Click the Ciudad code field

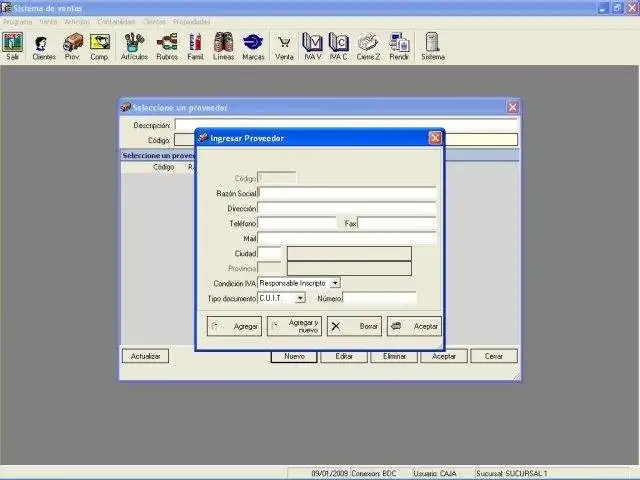coord(269,253)
